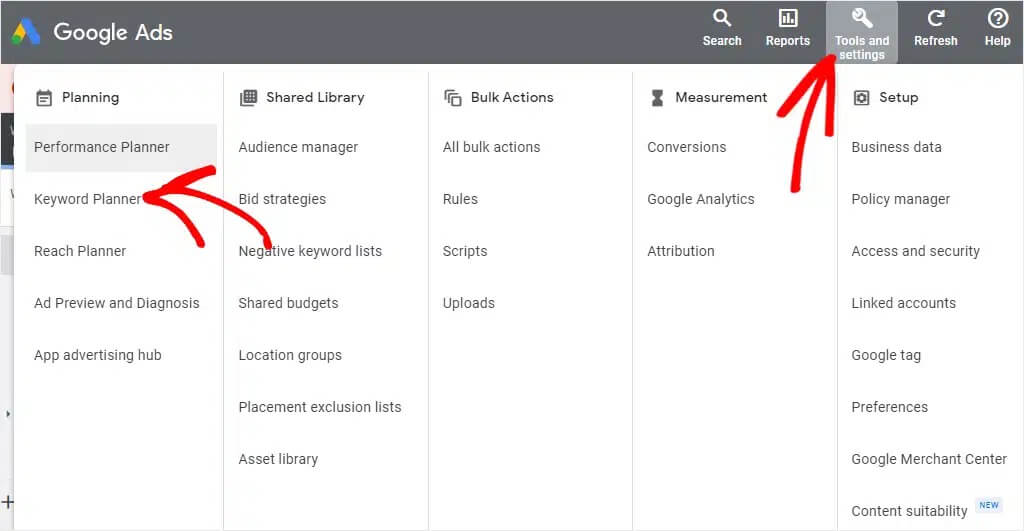This screenshot has width=1024, height=531.
Task: Go to Access and security
Action: click(x=915, y=251)
